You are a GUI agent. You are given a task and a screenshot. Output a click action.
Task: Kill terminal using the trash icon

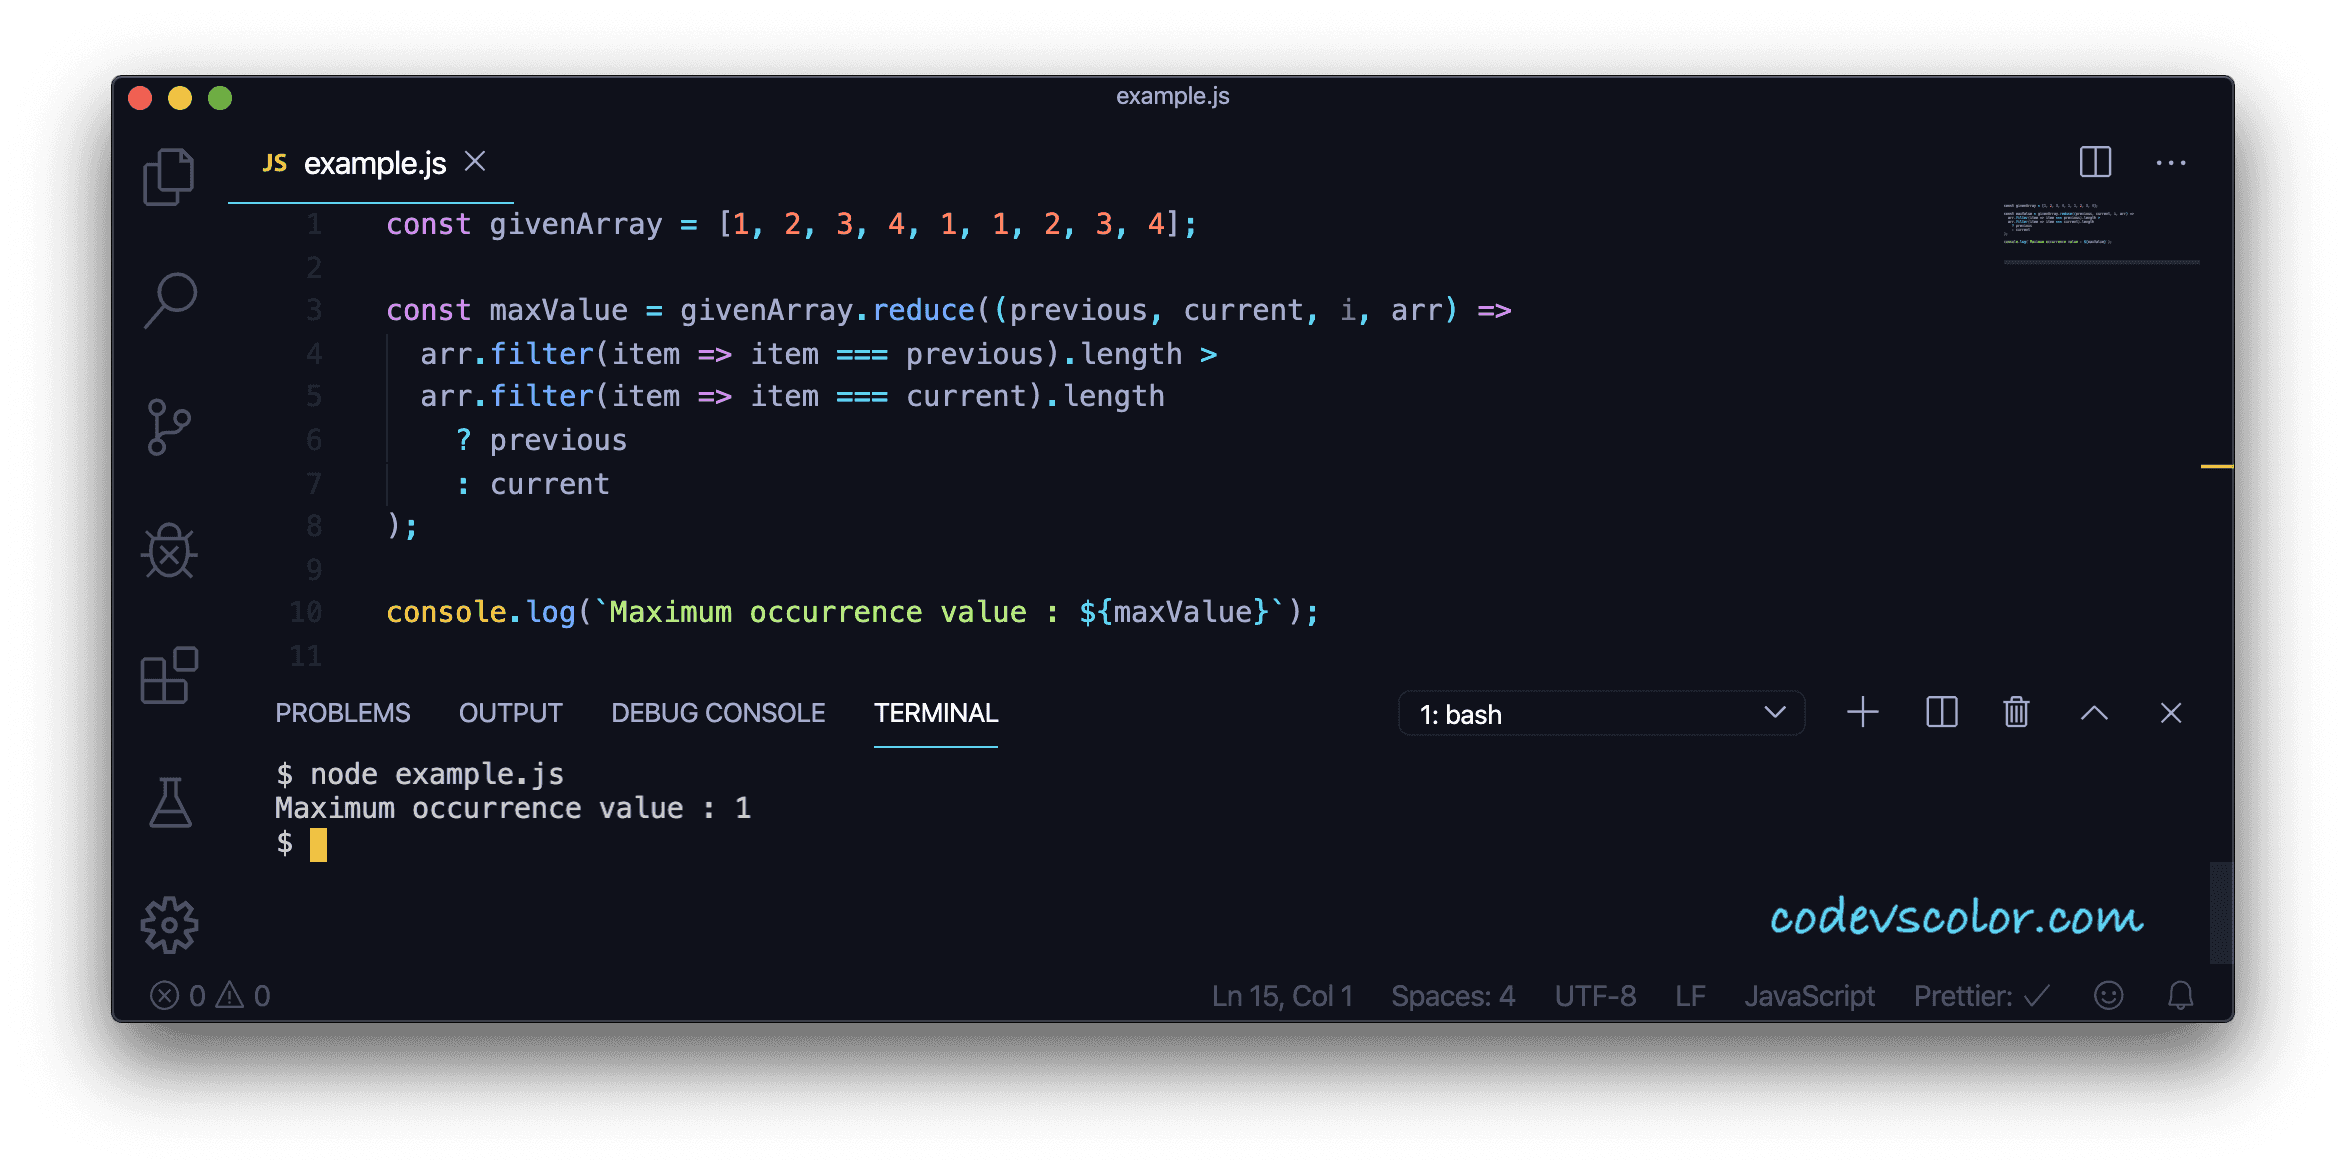[x=2016, y=713]
